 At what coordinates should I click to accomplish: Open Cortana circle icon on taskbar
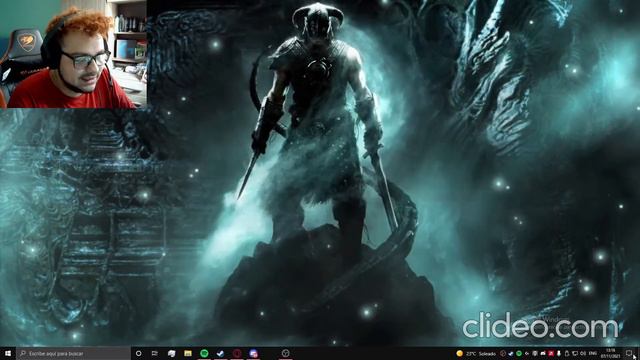pos(138,353)
